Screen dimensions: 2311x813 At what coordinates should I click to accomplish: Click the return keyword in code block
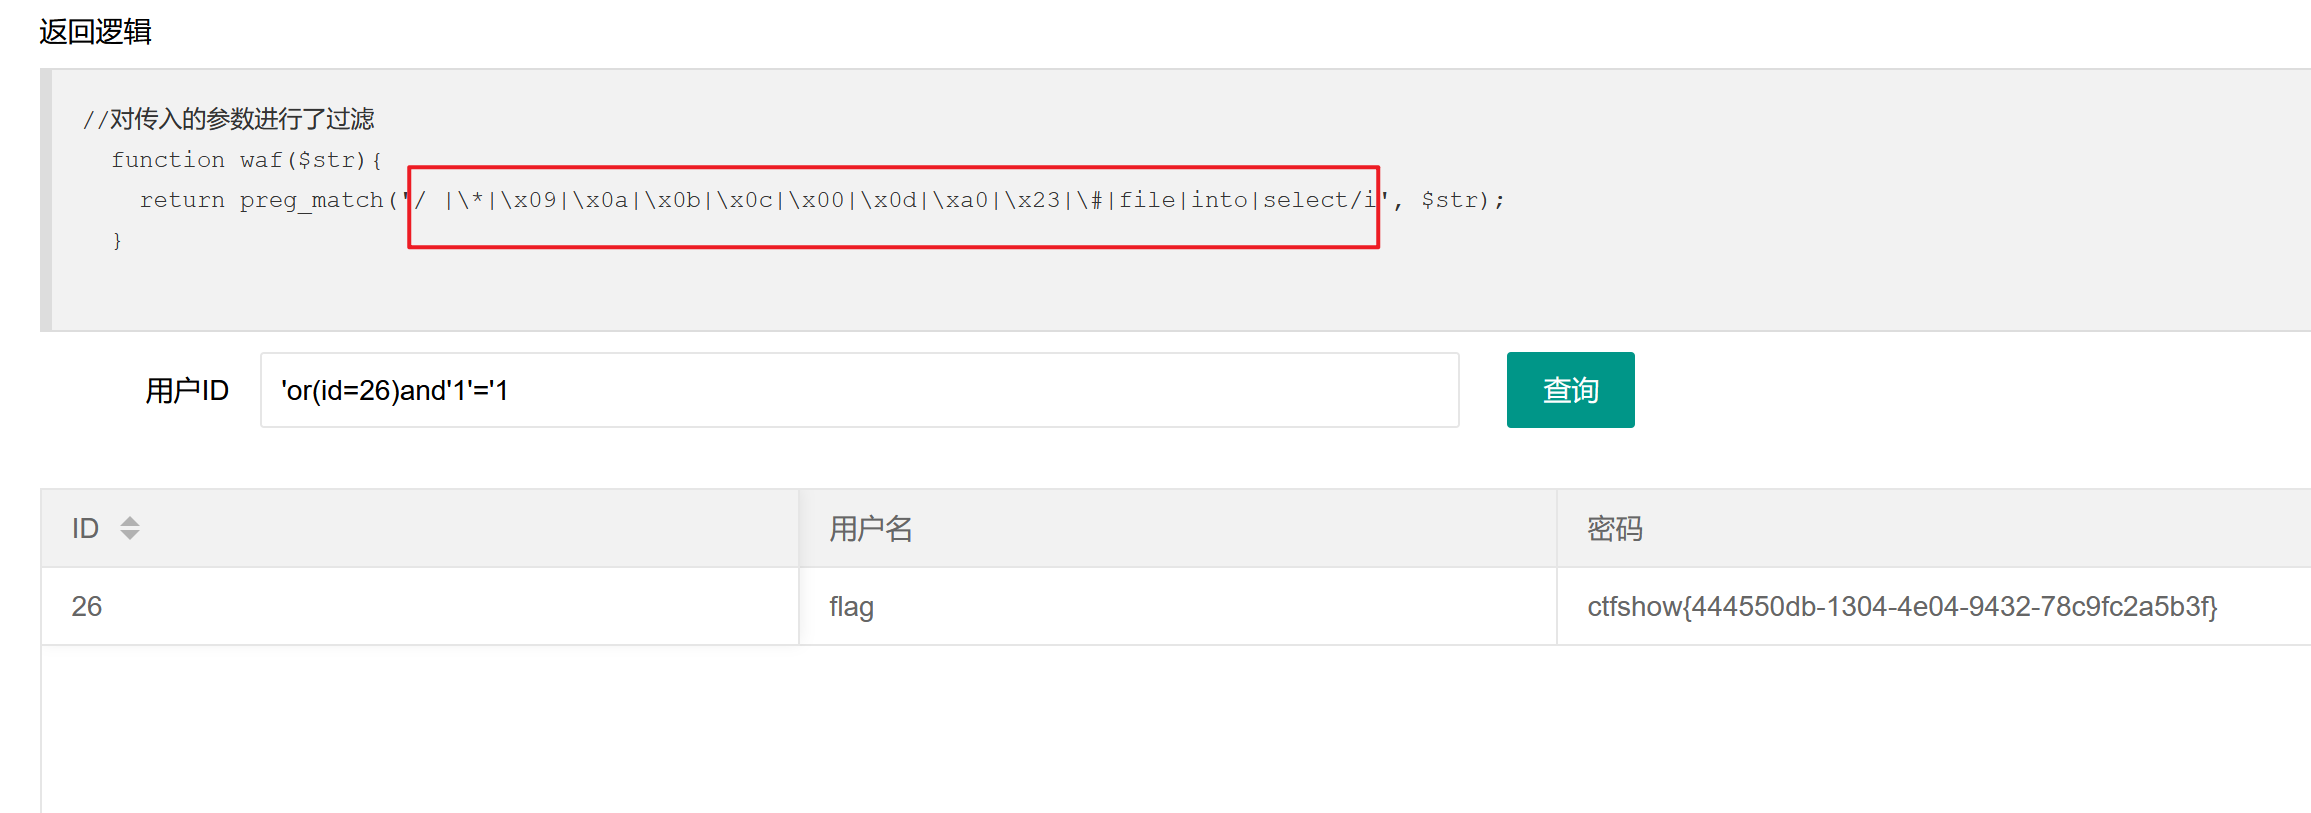pyautogui.click(x=182, y=201)
